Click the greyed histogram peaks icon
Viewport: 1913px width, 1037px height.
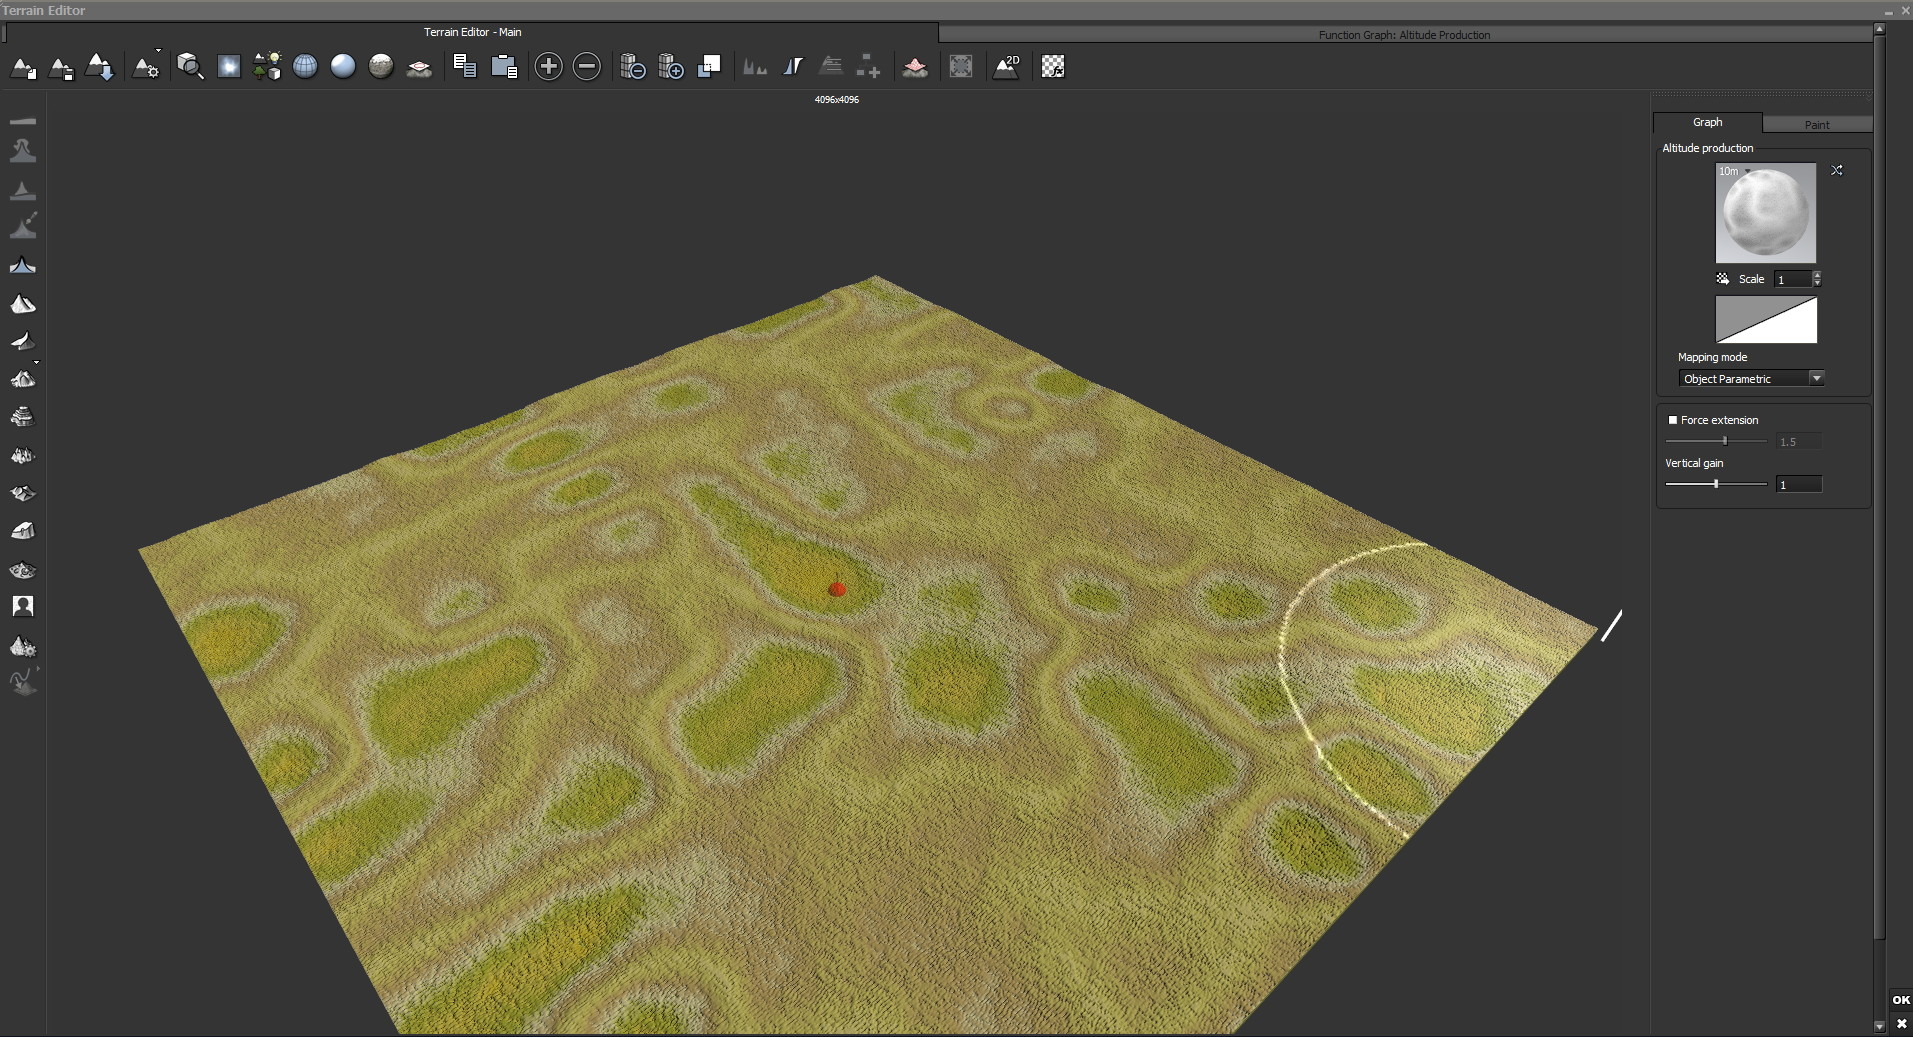pyautogui.click(x=755, y=67)
